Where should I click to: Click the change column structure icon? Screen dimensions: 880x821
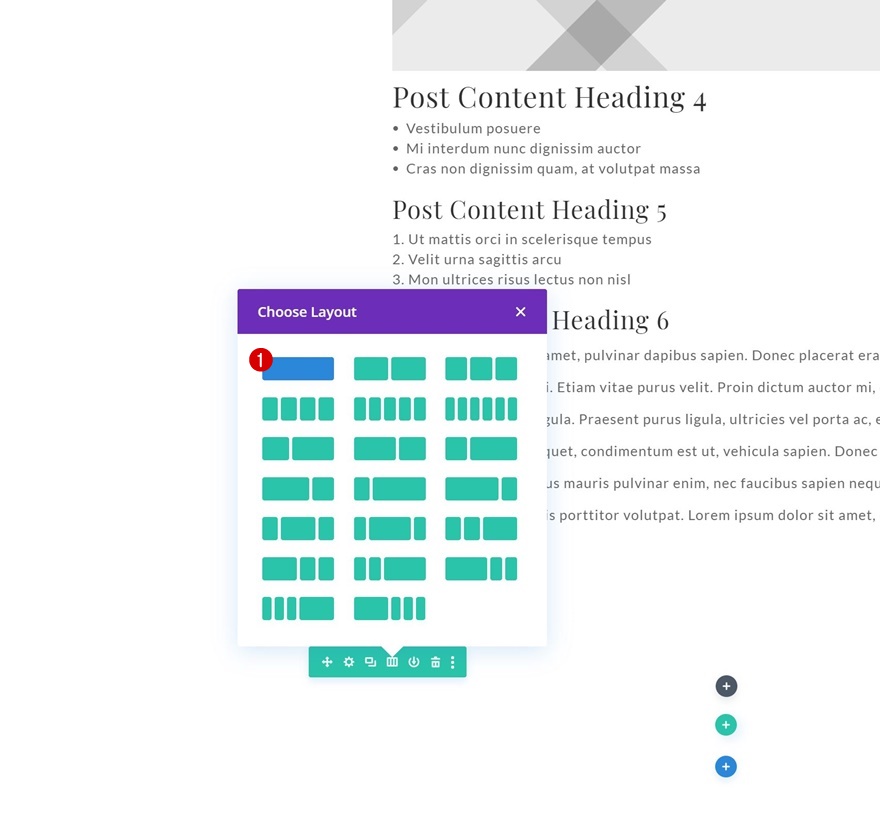coord(392,662)
